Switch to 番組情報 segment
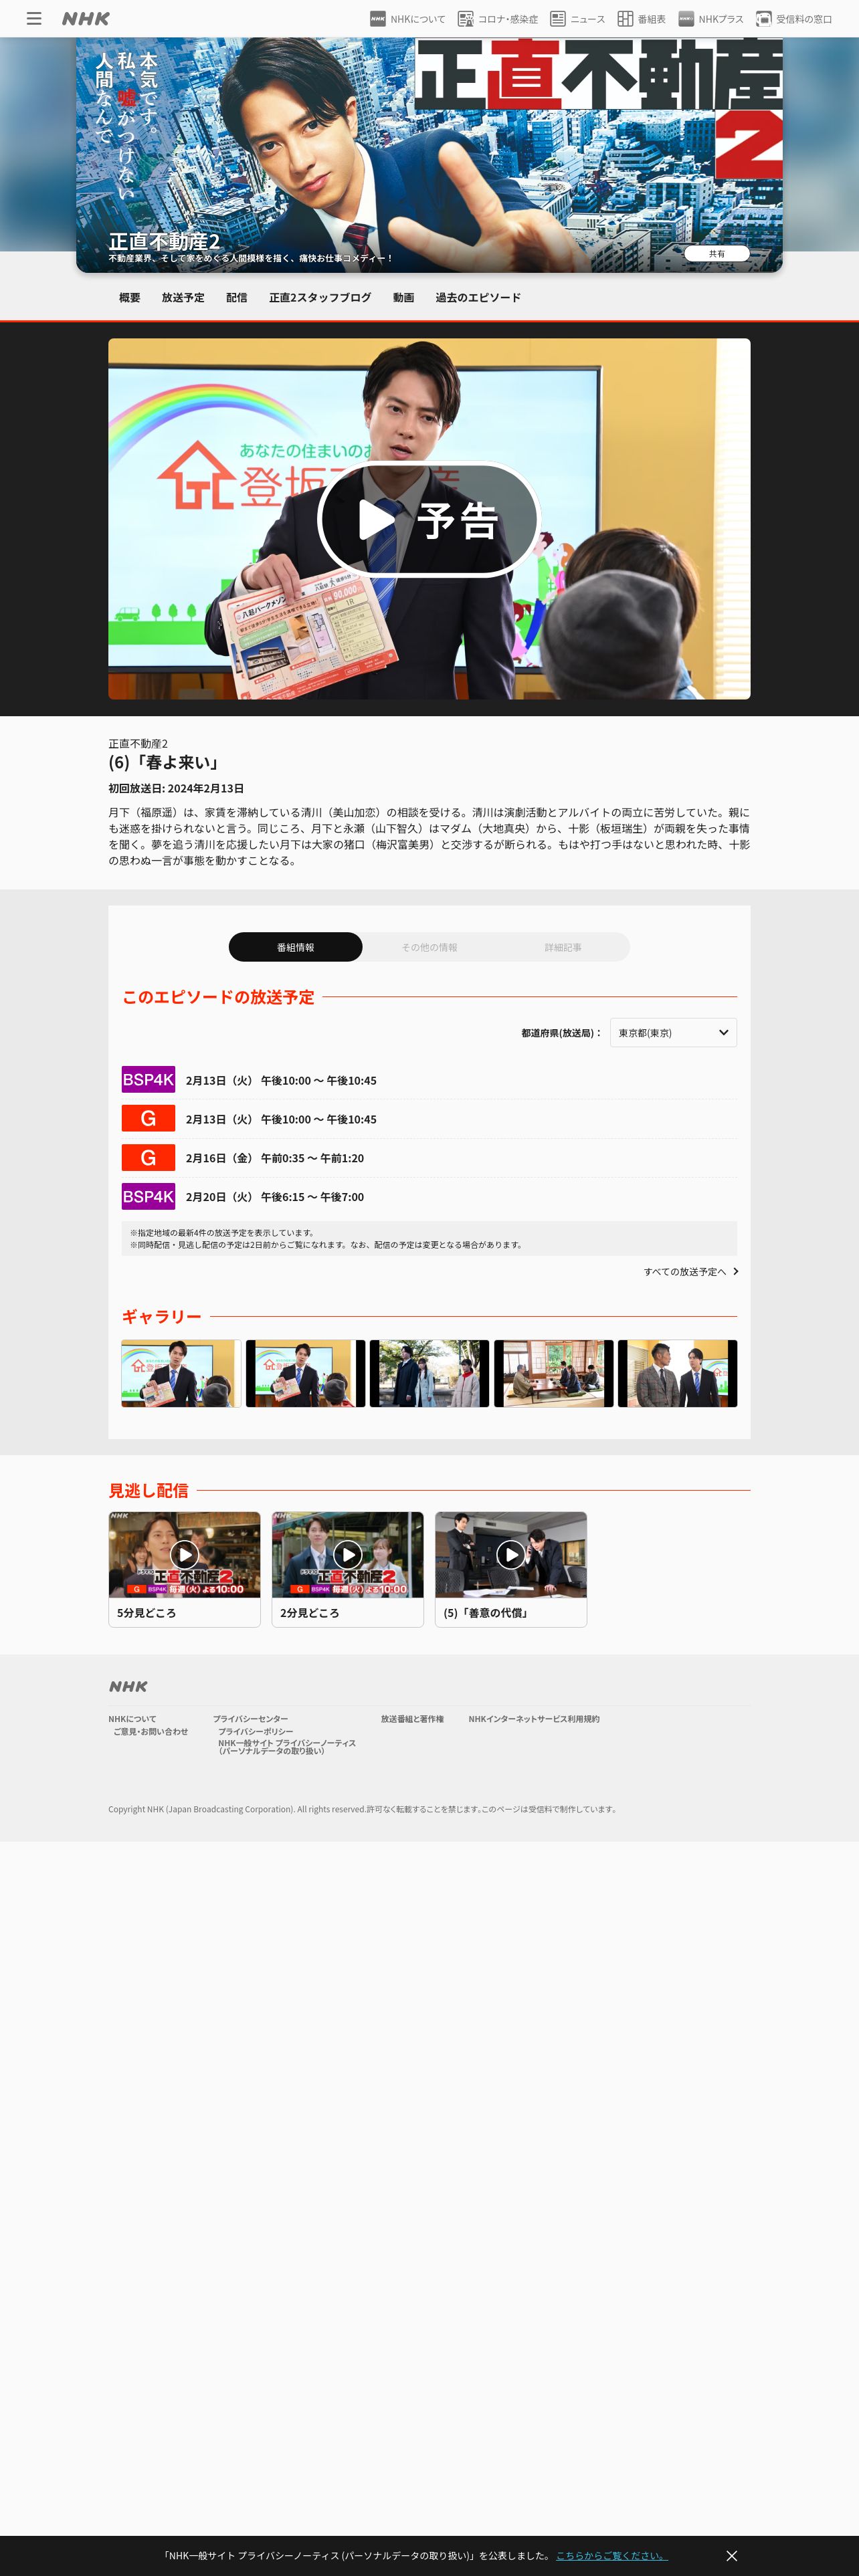Viewport: 859px width, 2576px height. tap(295, 947)
